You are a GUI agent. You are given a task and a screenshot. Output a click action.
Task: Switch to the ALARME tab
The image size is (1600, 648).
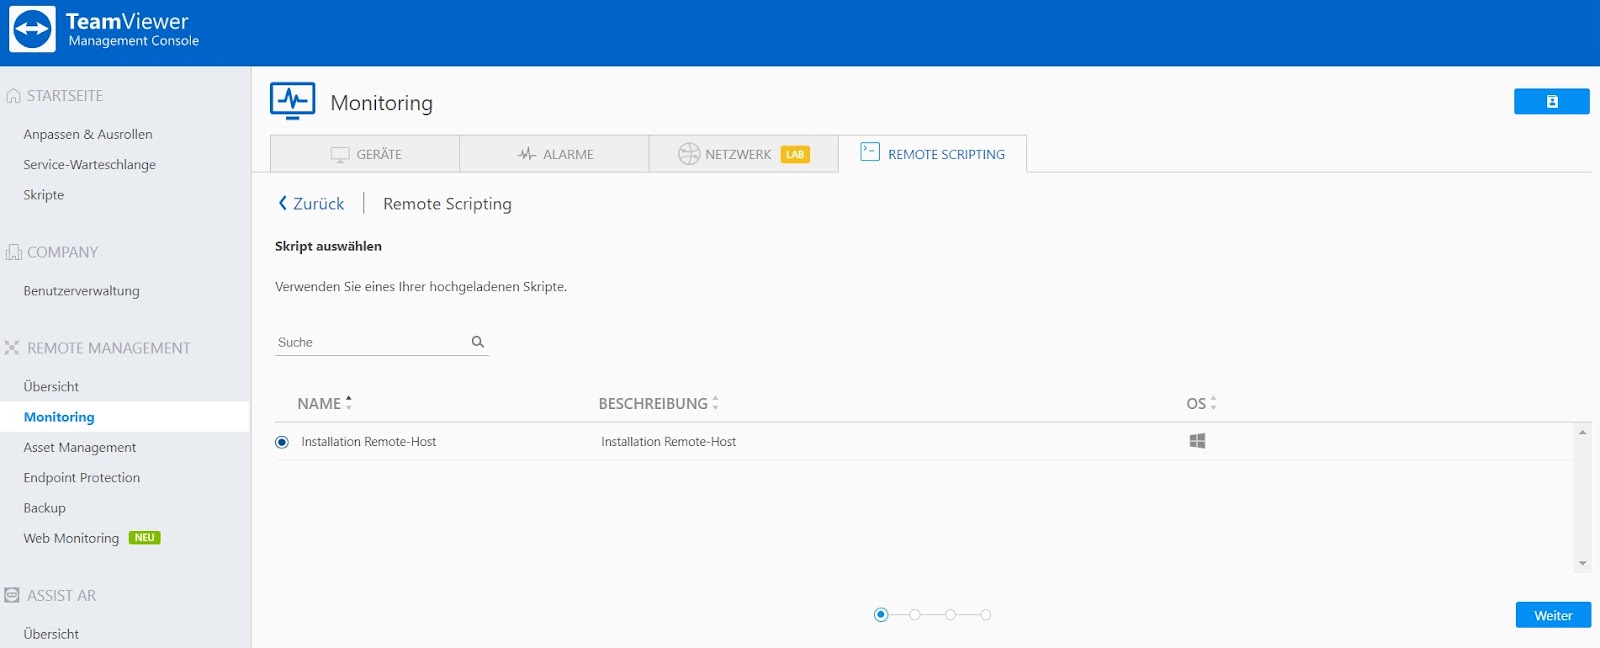[x=555, y=154]
